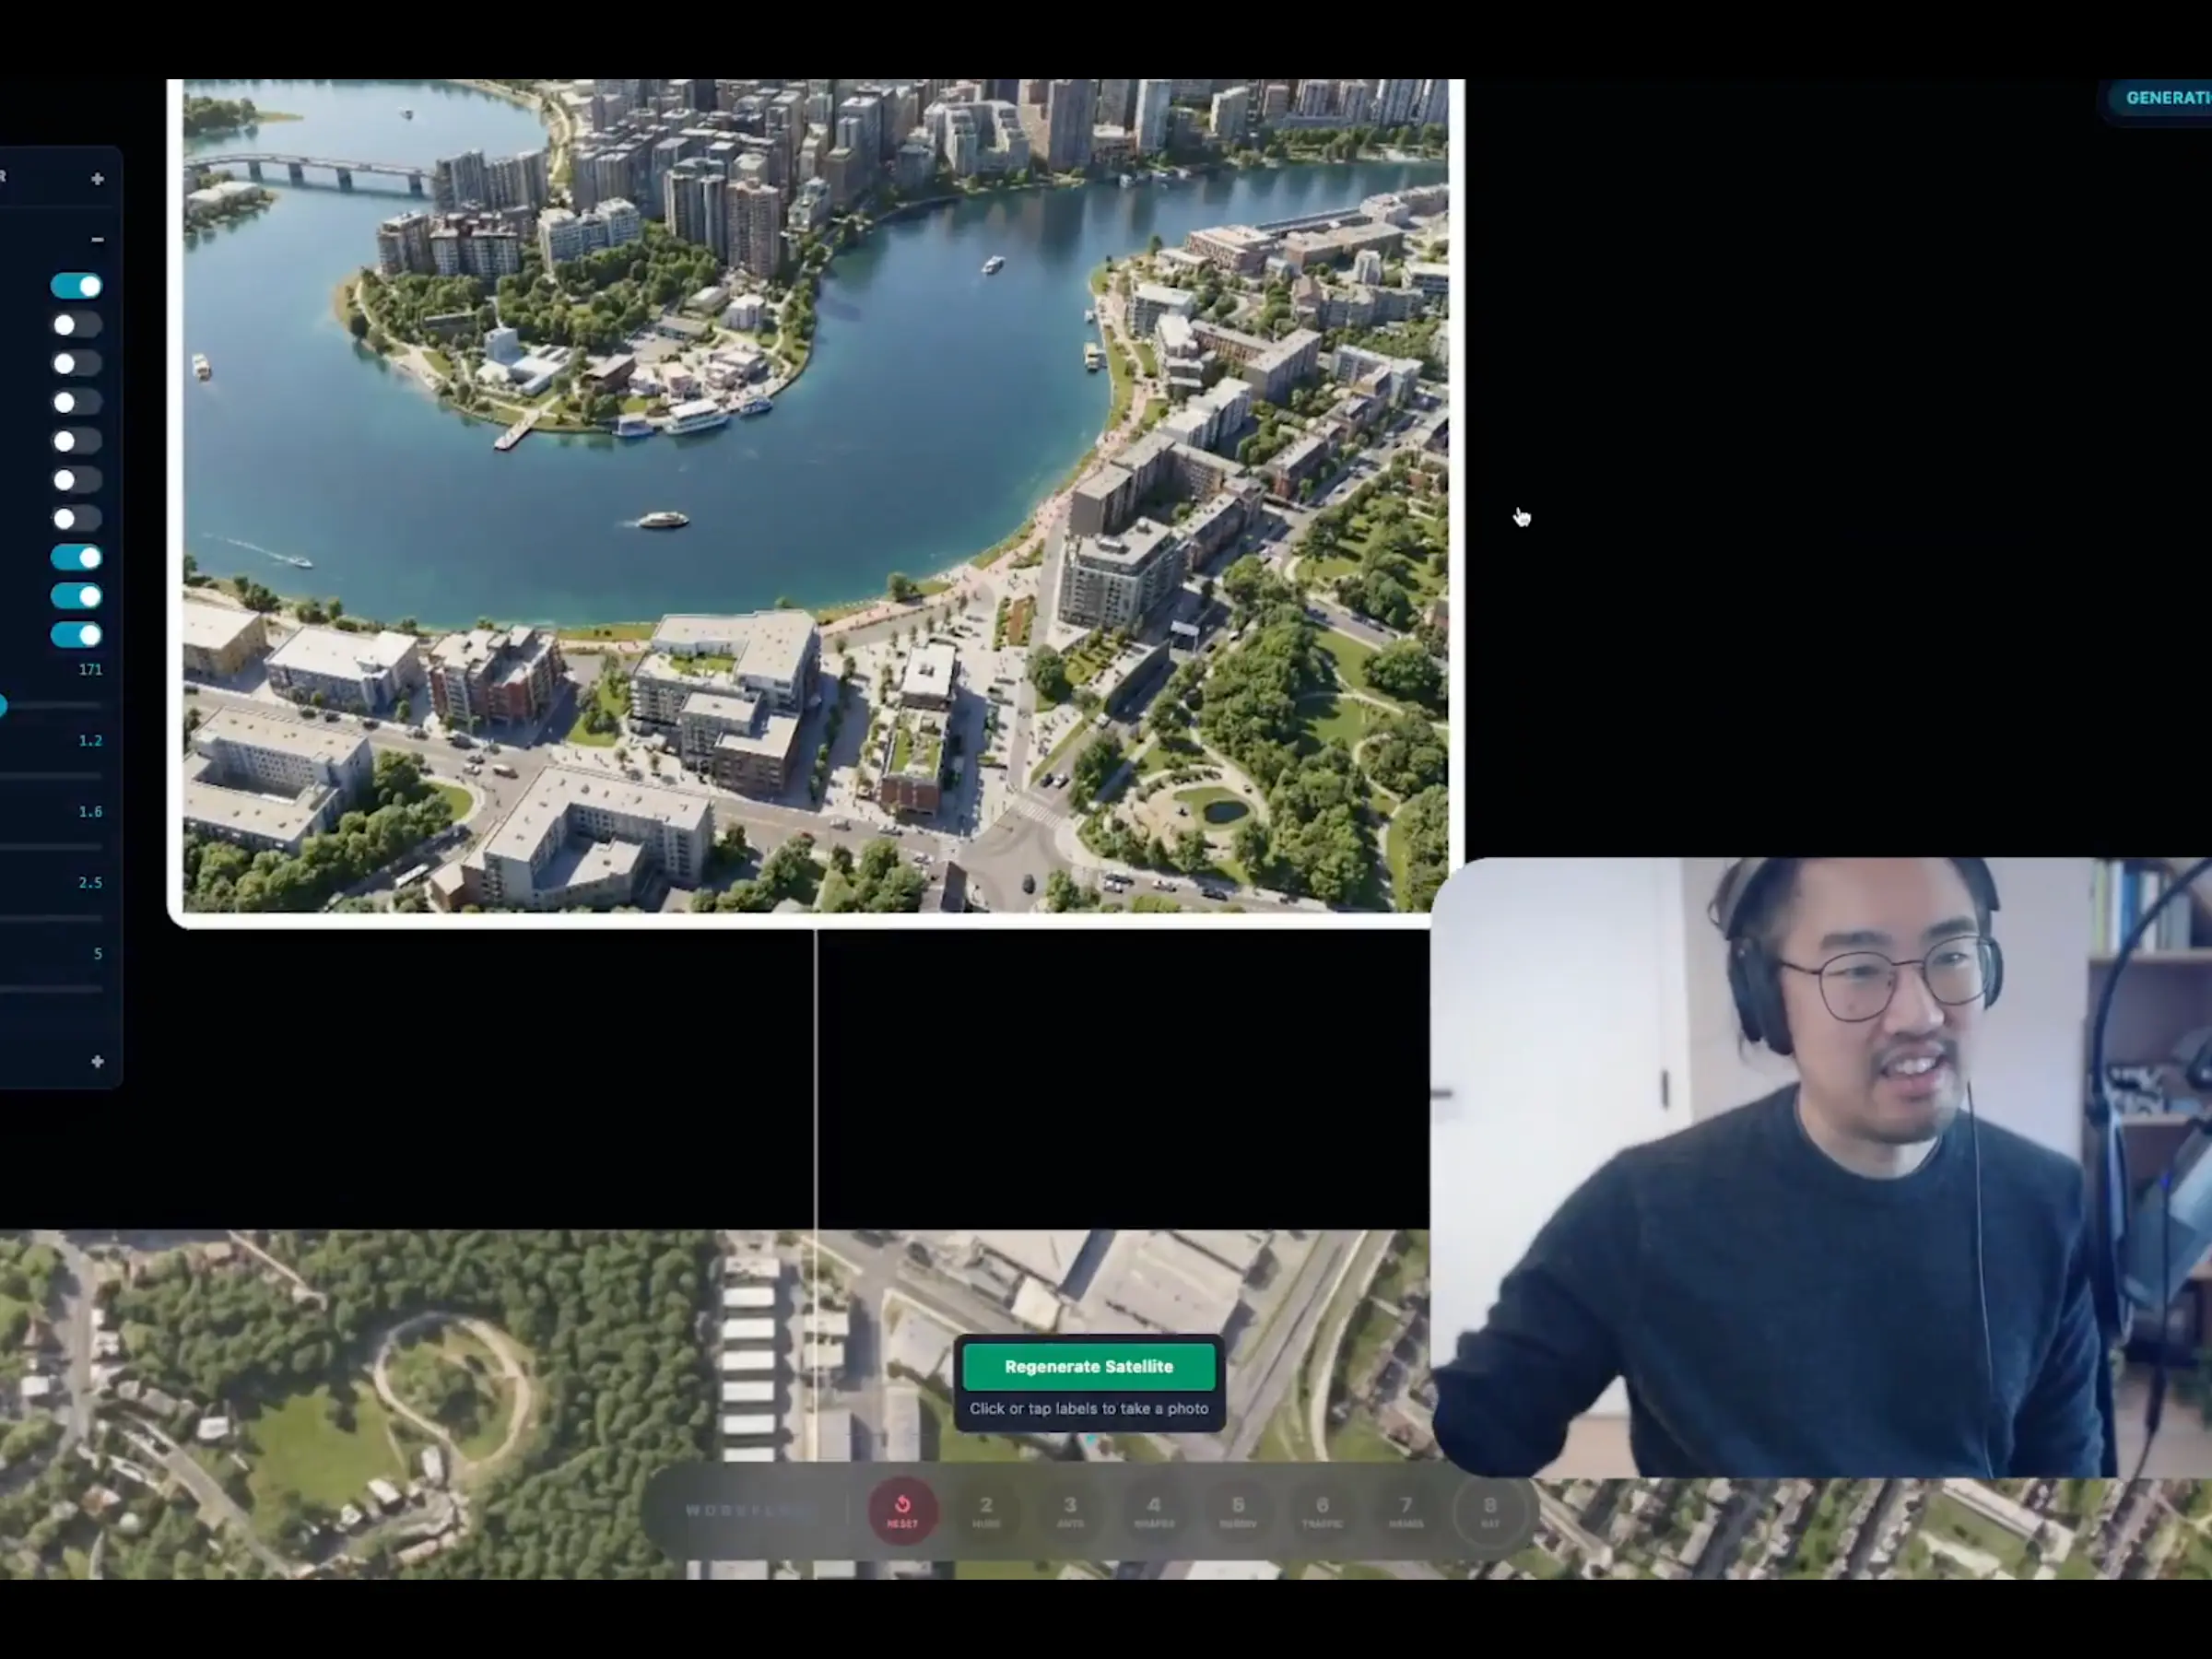Expand the bottom panel section with plus icon
This screenshot has width=2212, height=1659.
97,1062
